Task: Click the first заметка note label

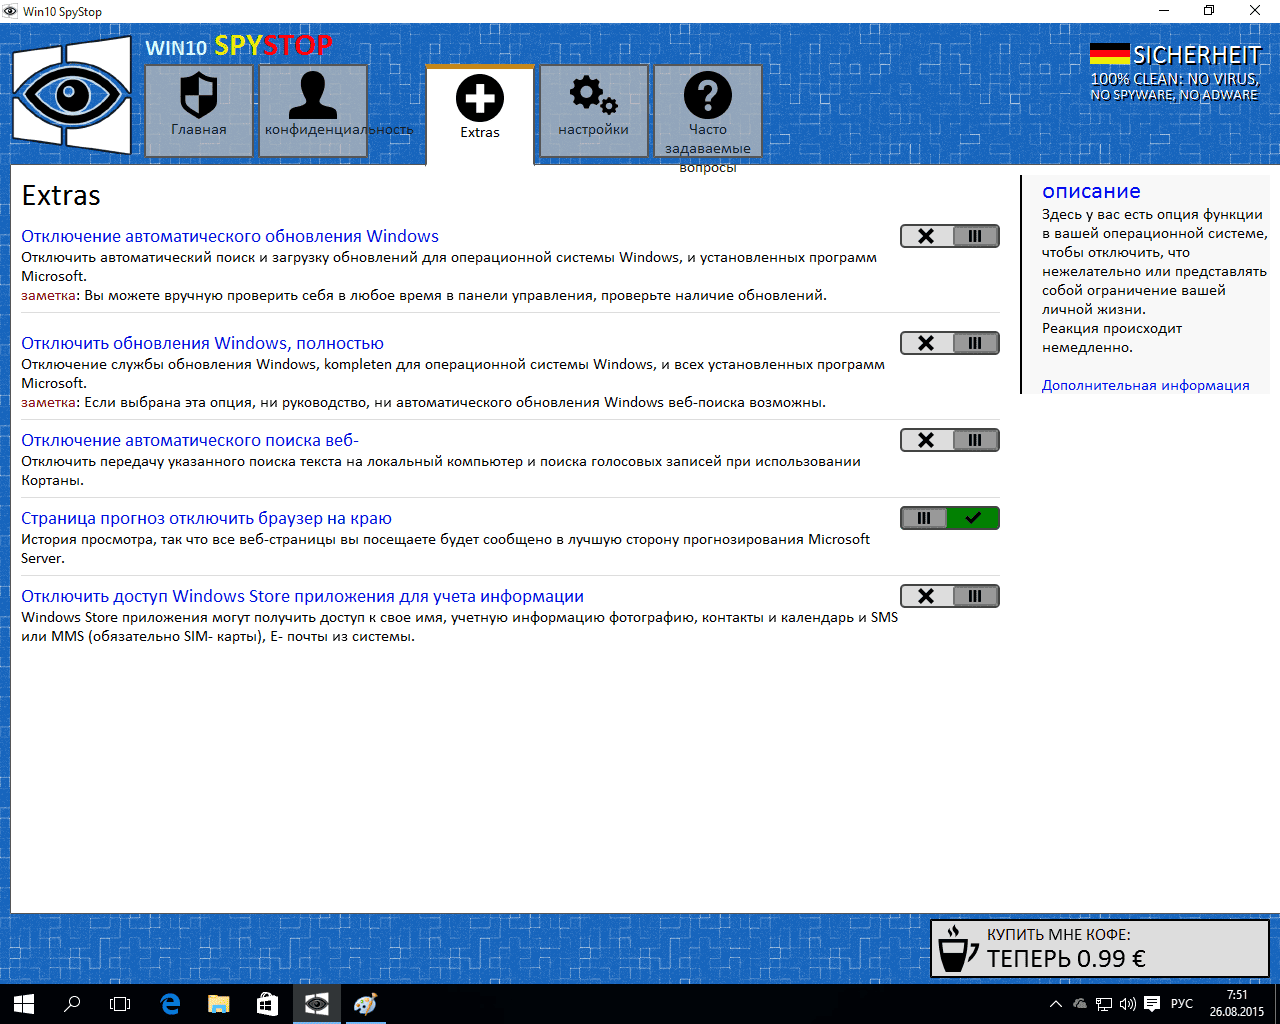Action: (x=49, y=295)
